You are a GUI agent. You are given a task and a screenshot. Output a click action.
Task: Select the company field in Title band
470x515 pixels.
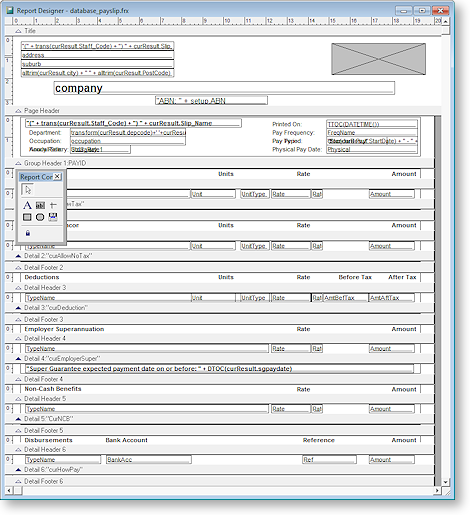tap(224, 88)
